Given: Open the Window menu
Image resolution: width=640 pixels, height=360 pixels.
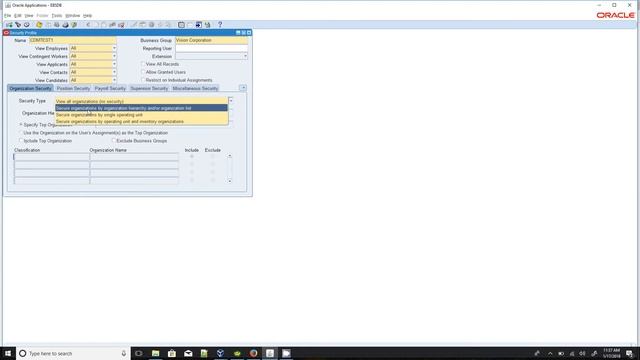Looking at the screenshot, I should (x=73, y=16).
